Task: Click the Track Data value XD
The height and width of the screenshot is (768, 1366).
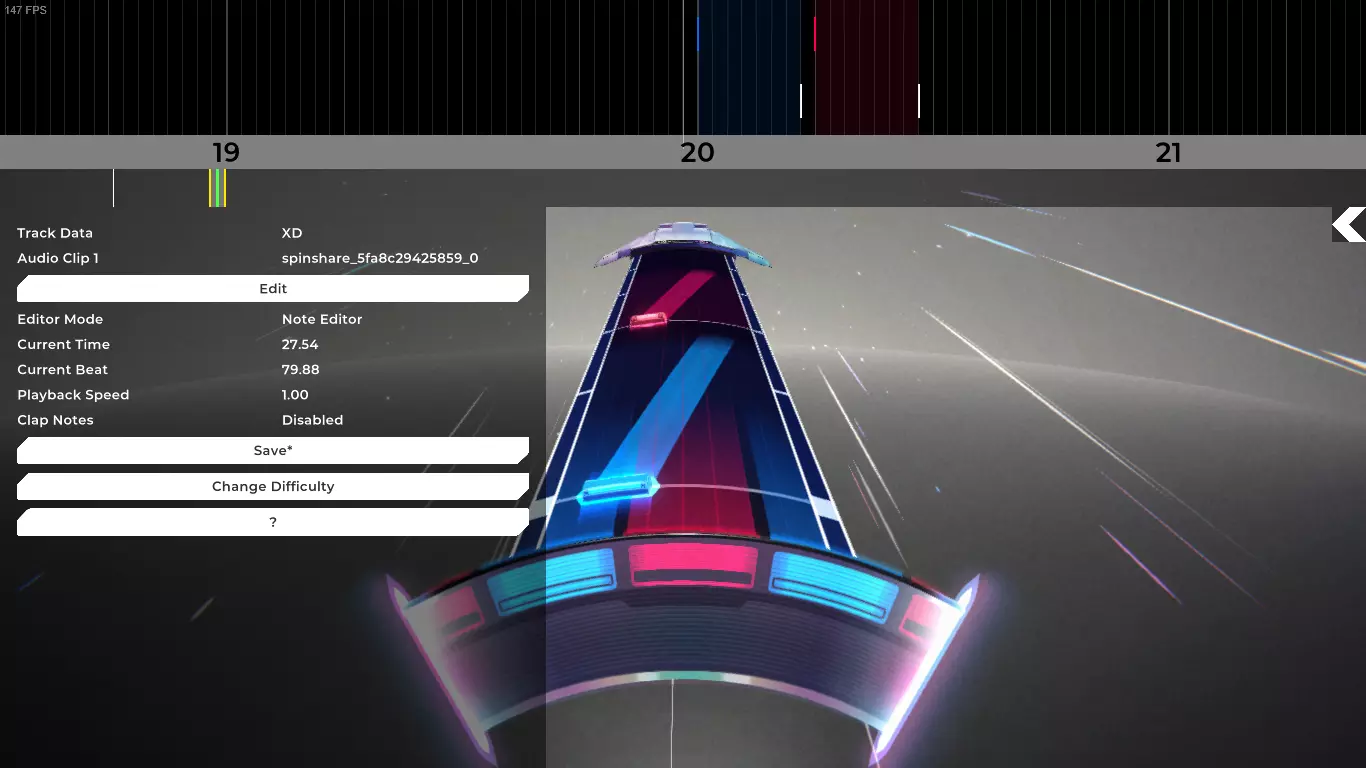Action: (292, 233)
